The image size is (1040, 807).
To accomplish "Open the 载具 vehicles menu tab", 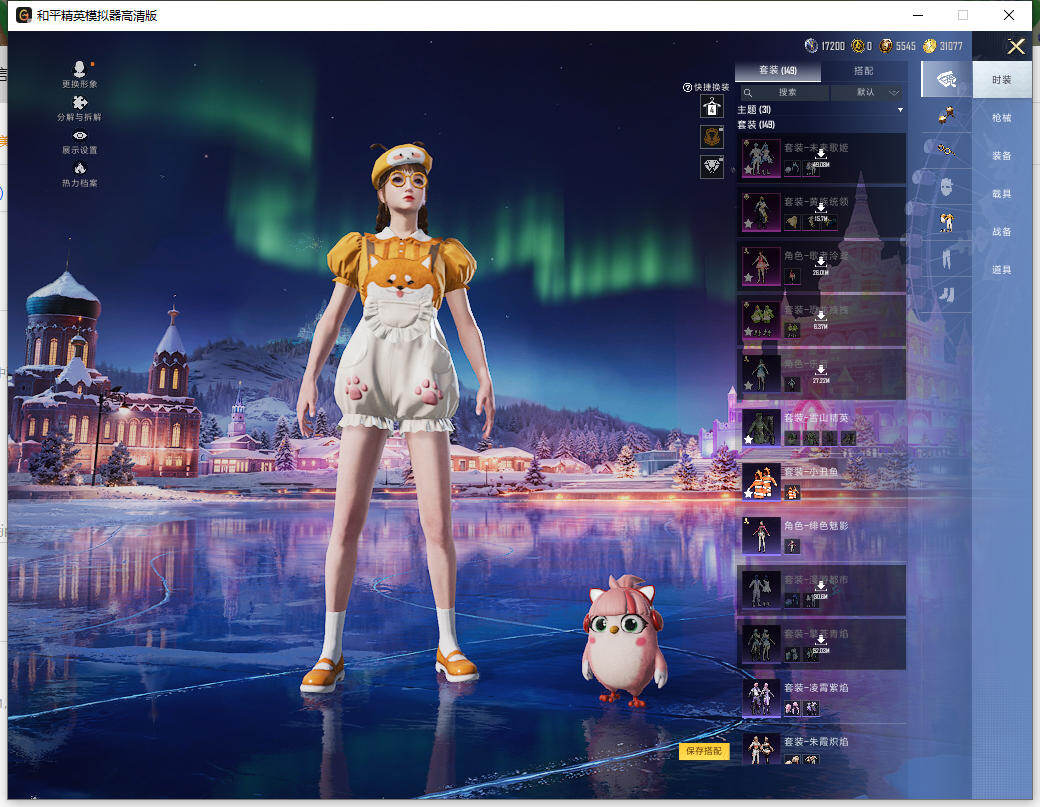I will tap(1001, 194).
